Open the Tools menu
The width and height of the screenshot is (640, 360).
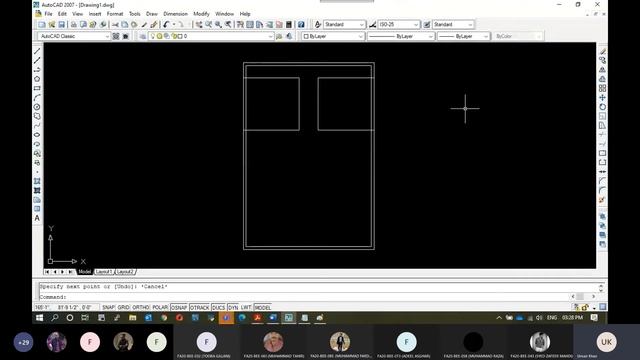(135, 14)
